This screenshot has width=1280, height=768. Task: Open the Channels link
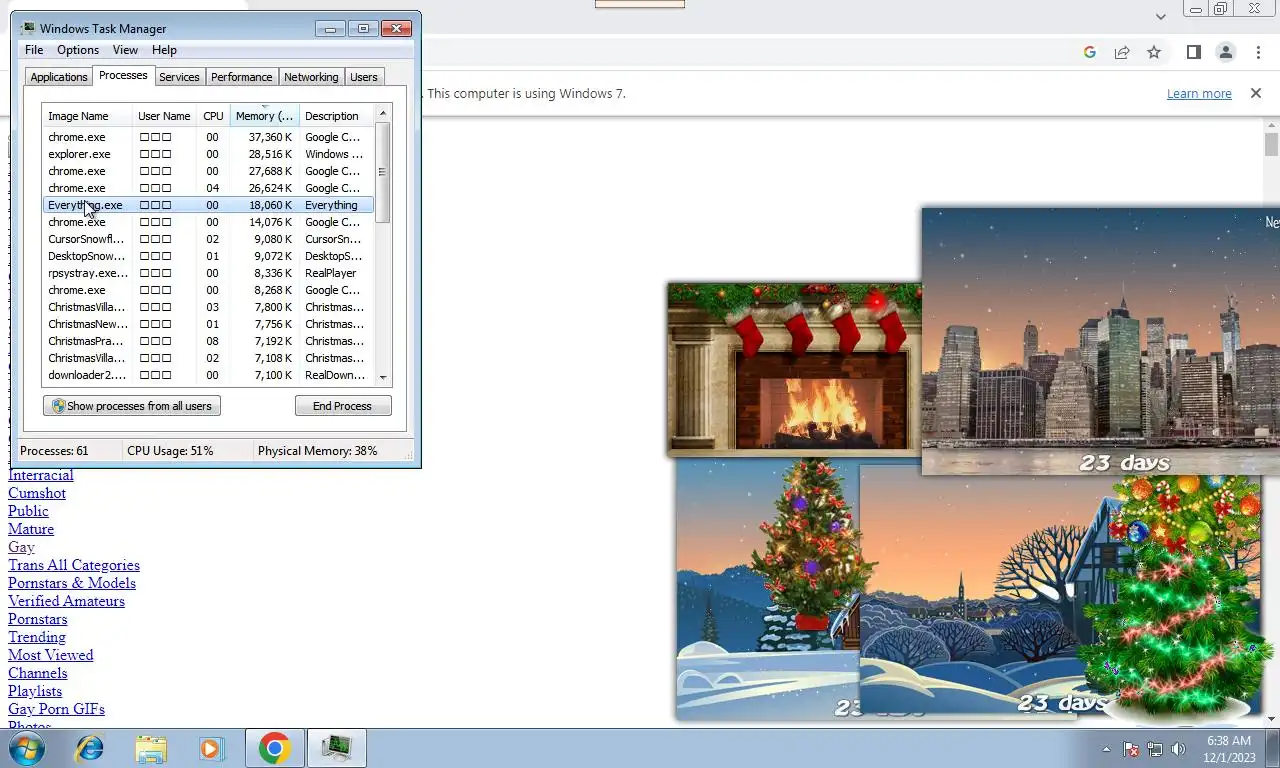pyautogui.click(x=37, y=673)
